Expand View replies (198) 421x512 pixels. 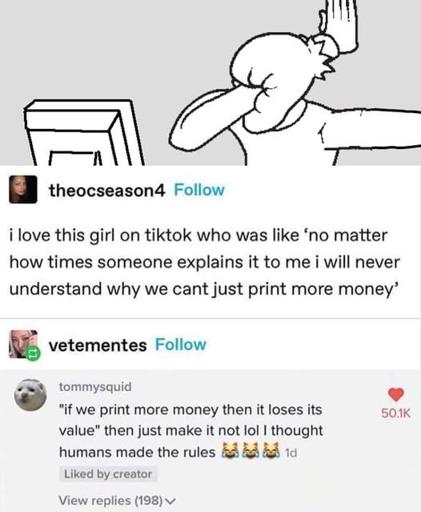[117, 500]
